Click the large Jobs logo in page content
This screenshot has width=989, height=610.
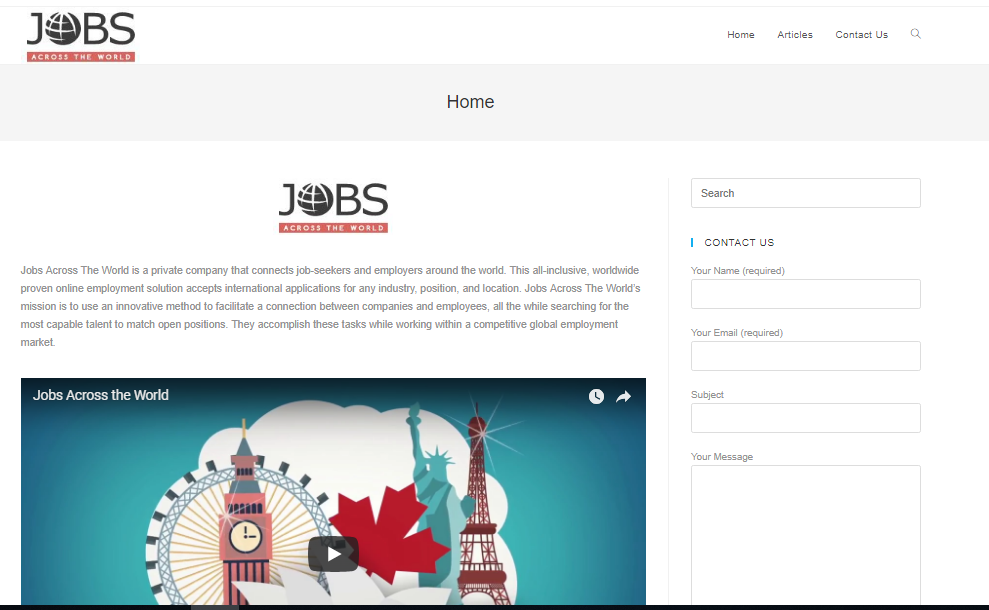click(x=333, y=208)
